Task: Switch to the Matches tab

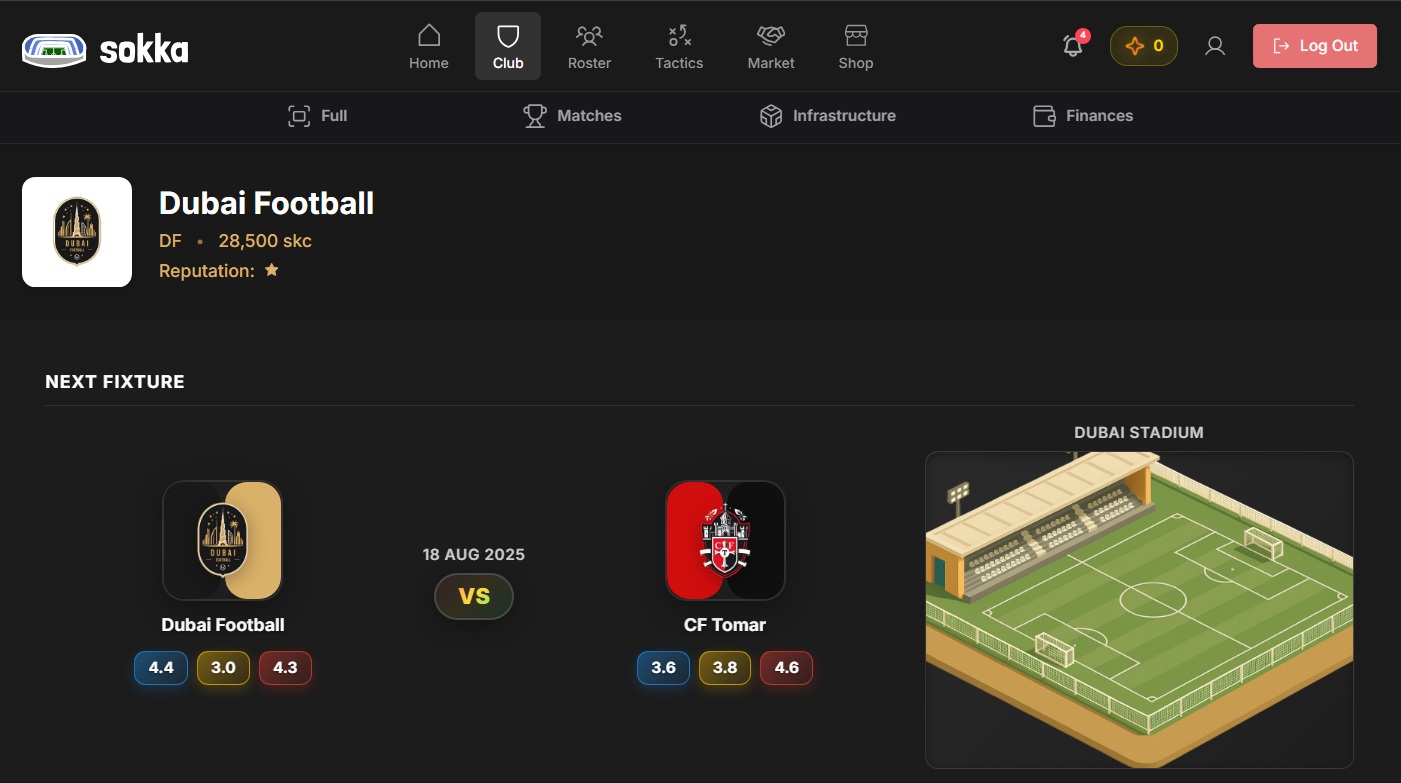Action: [572, 116]
